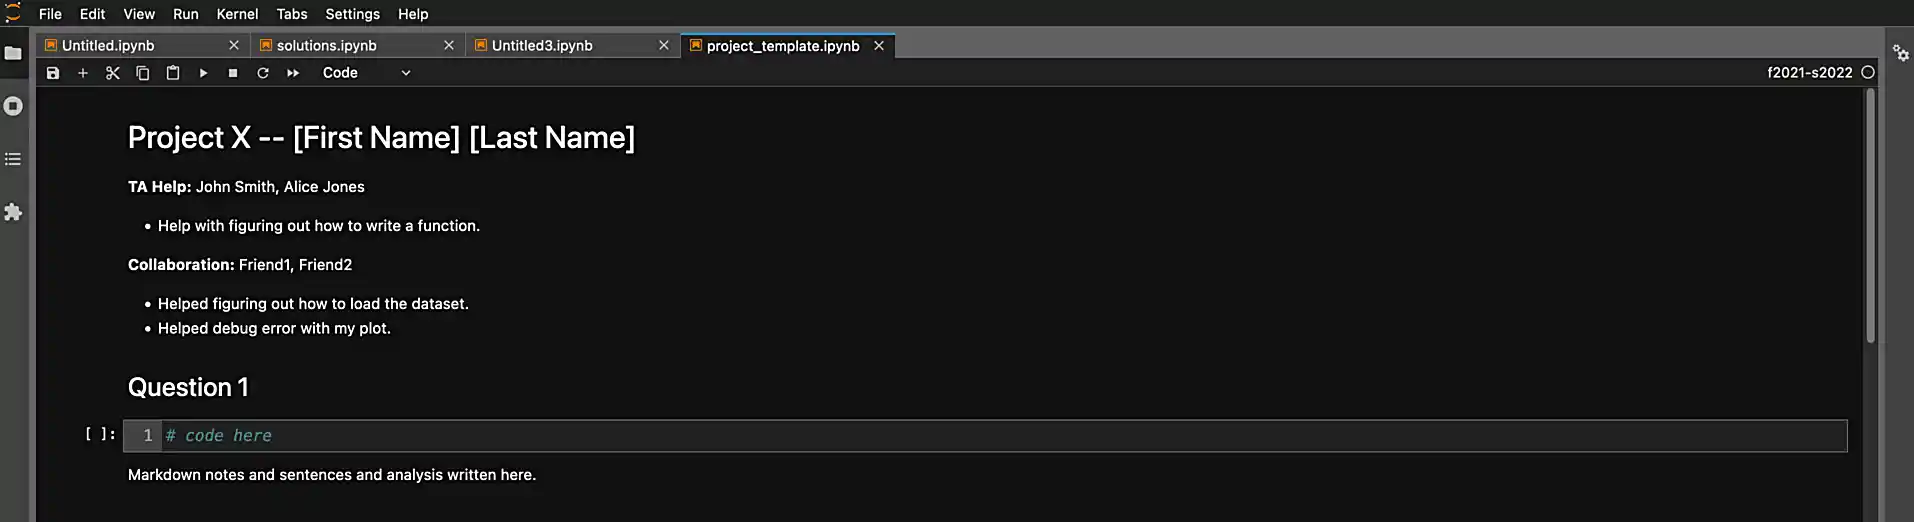This screenshot has width=1914, height=522.
Task: Open the cell type Code dropdown
Action: coord(366,73)
